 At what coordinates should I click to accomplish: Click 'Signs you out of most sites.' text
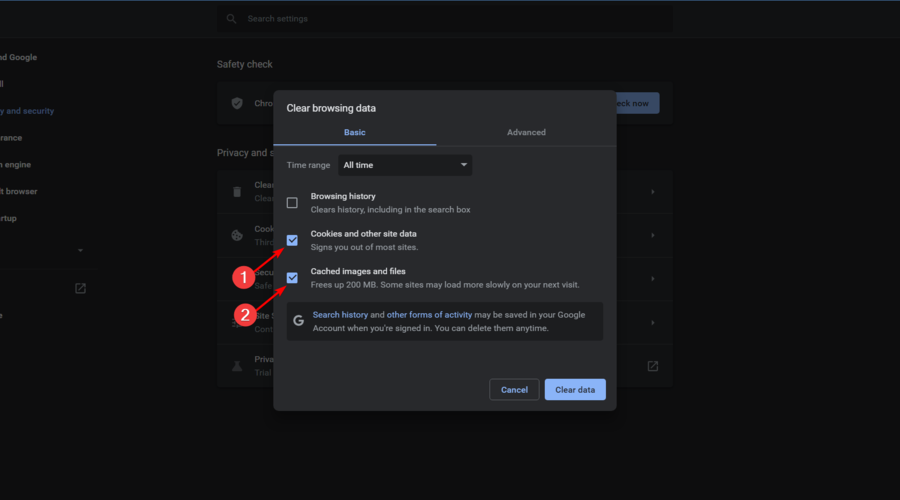pyautogui.click(x=364, y=247)
